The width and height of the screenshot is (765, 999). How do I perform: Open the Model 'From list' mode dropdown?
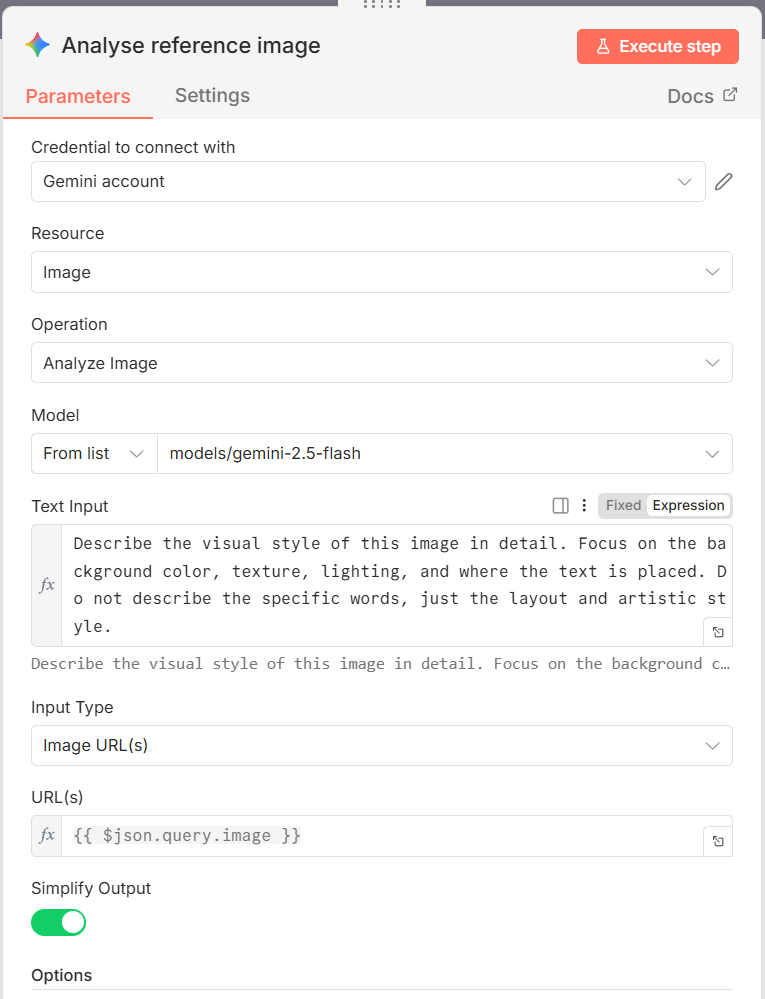(x=94, y=453)
